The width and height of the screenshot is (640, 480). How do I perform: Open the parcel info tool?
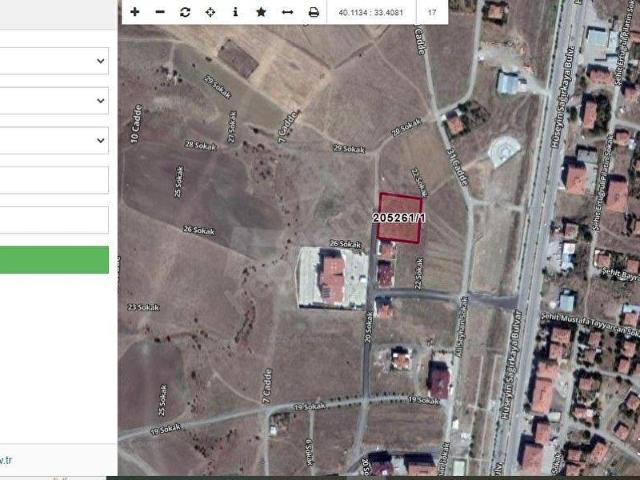coord(235,12)
